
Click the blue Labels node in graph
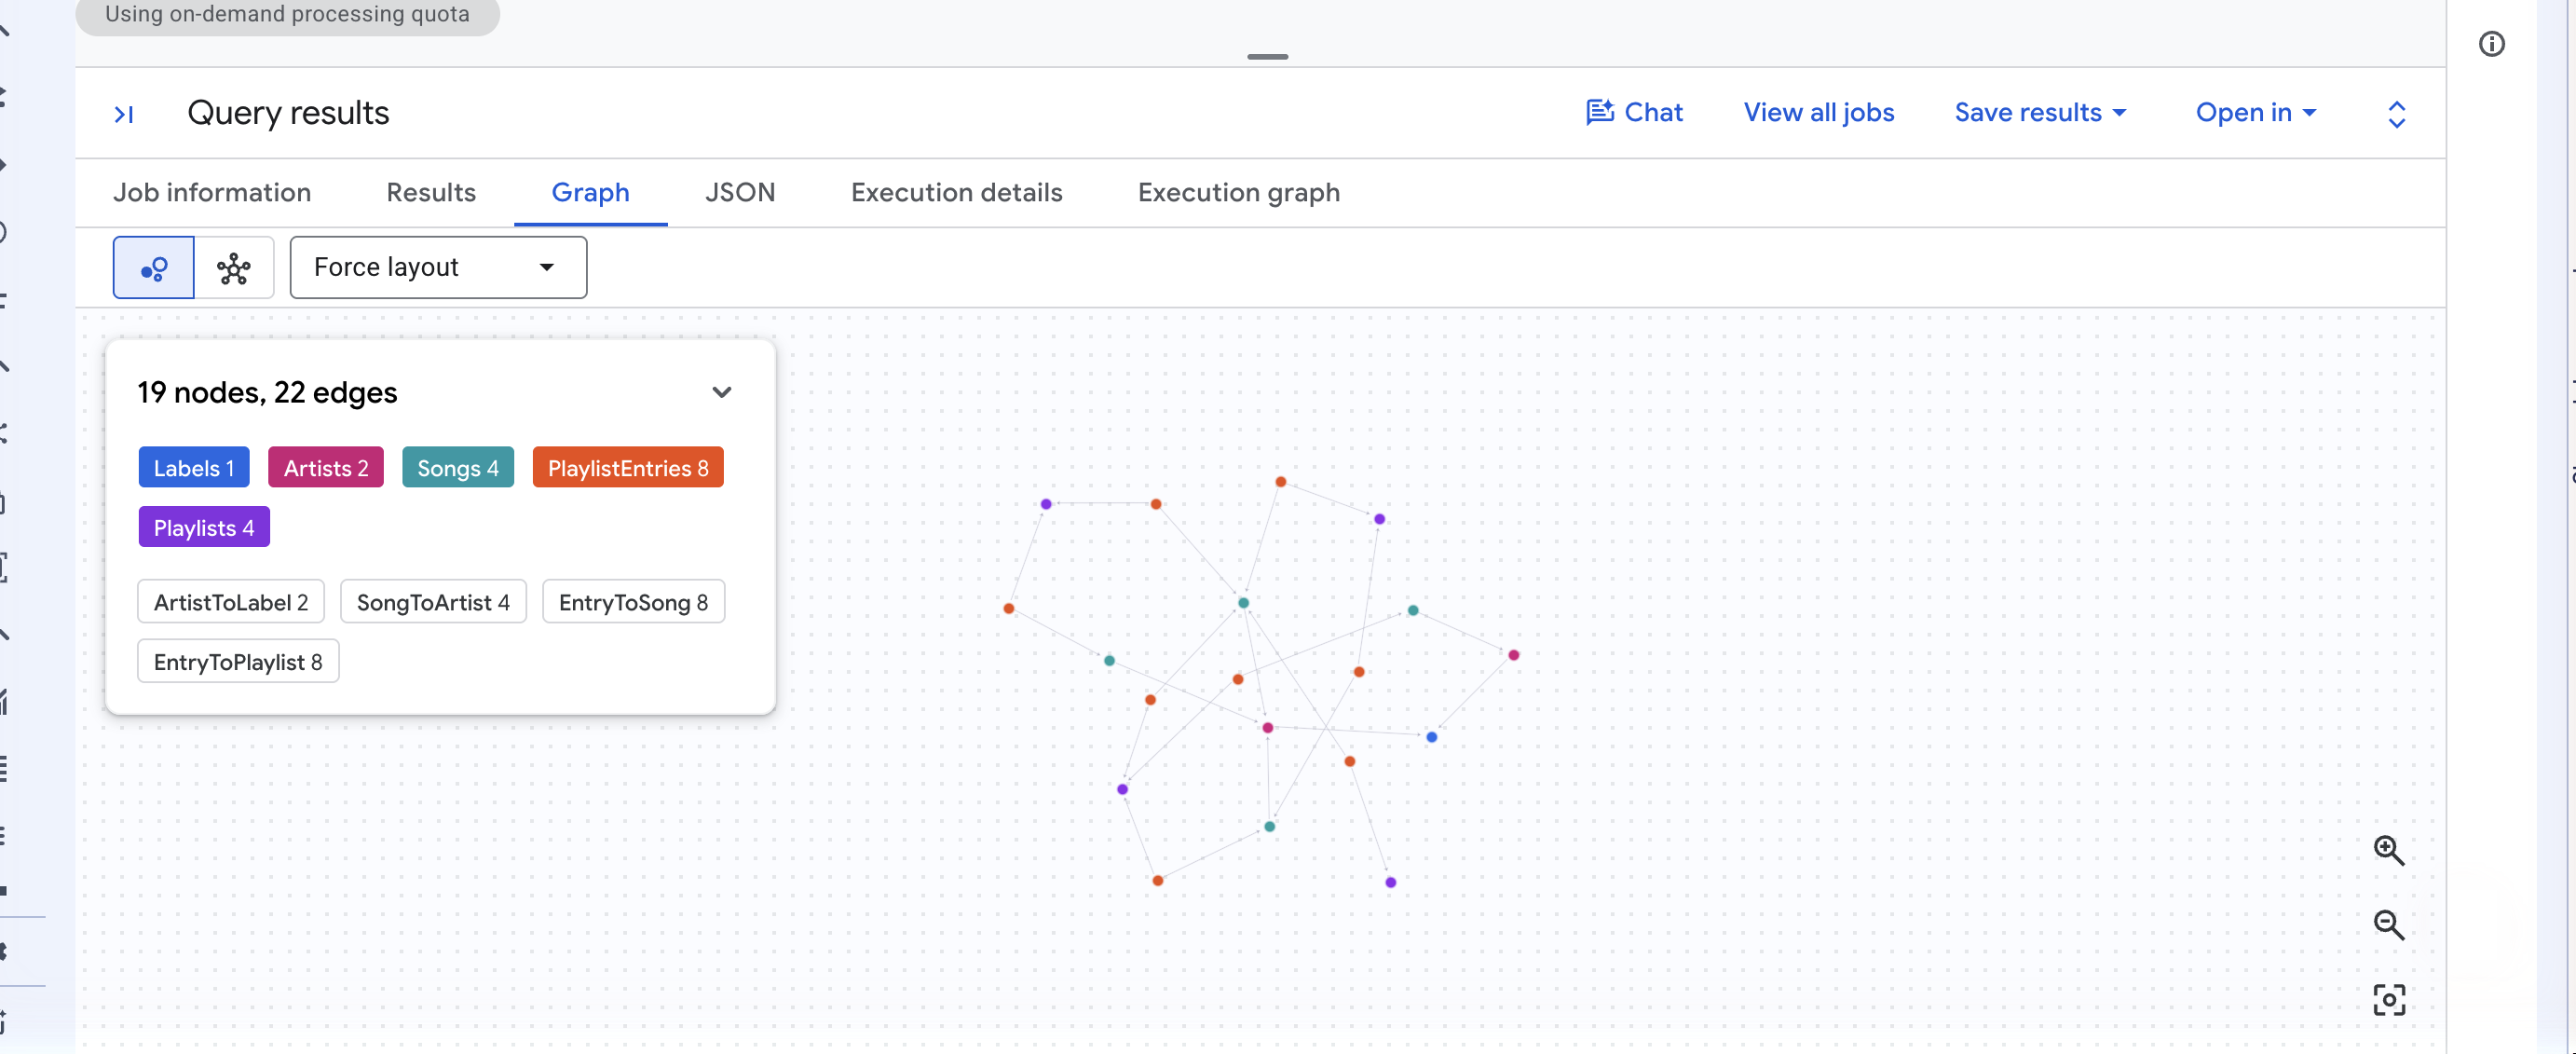(1432, 738)
